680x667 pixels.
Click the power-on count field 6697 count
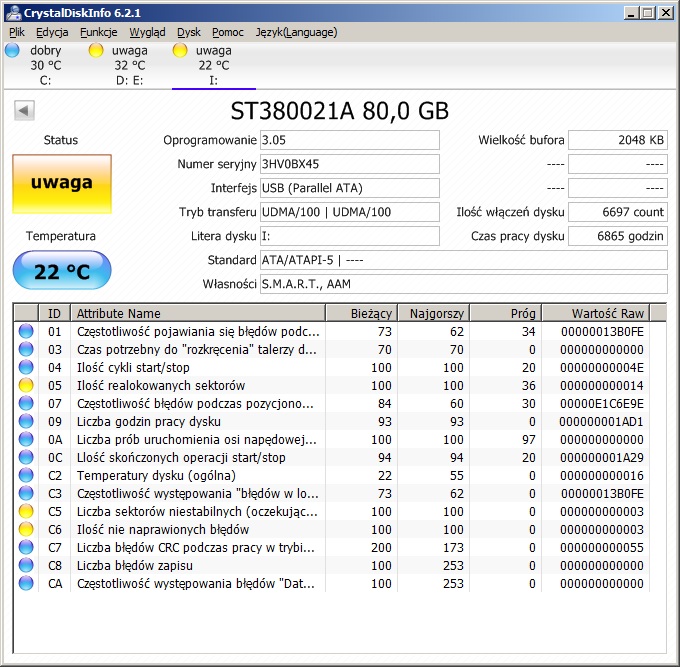coord(618,212)
